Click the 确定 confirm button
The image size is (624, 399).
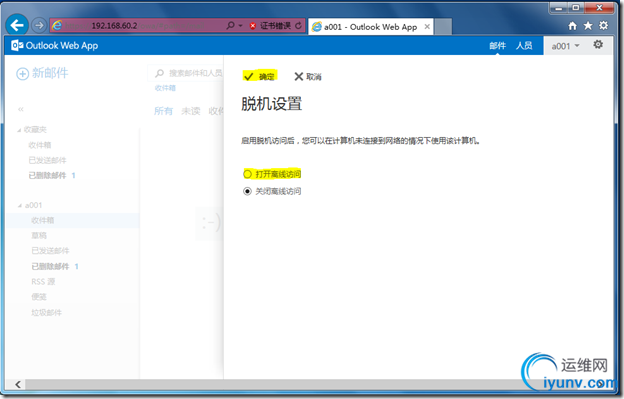259,76
